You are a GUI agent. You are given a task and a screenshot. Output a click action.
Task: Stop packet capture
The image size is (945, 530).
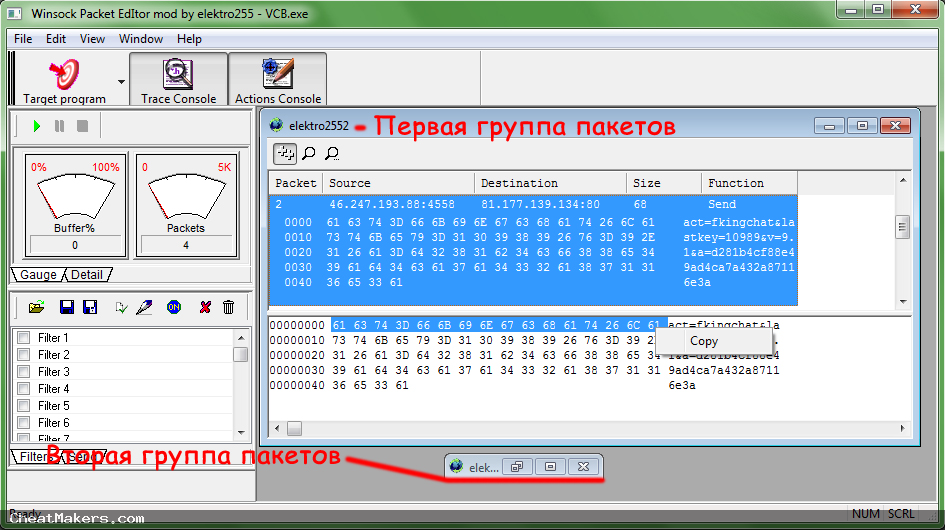click(x=83, y=126)
